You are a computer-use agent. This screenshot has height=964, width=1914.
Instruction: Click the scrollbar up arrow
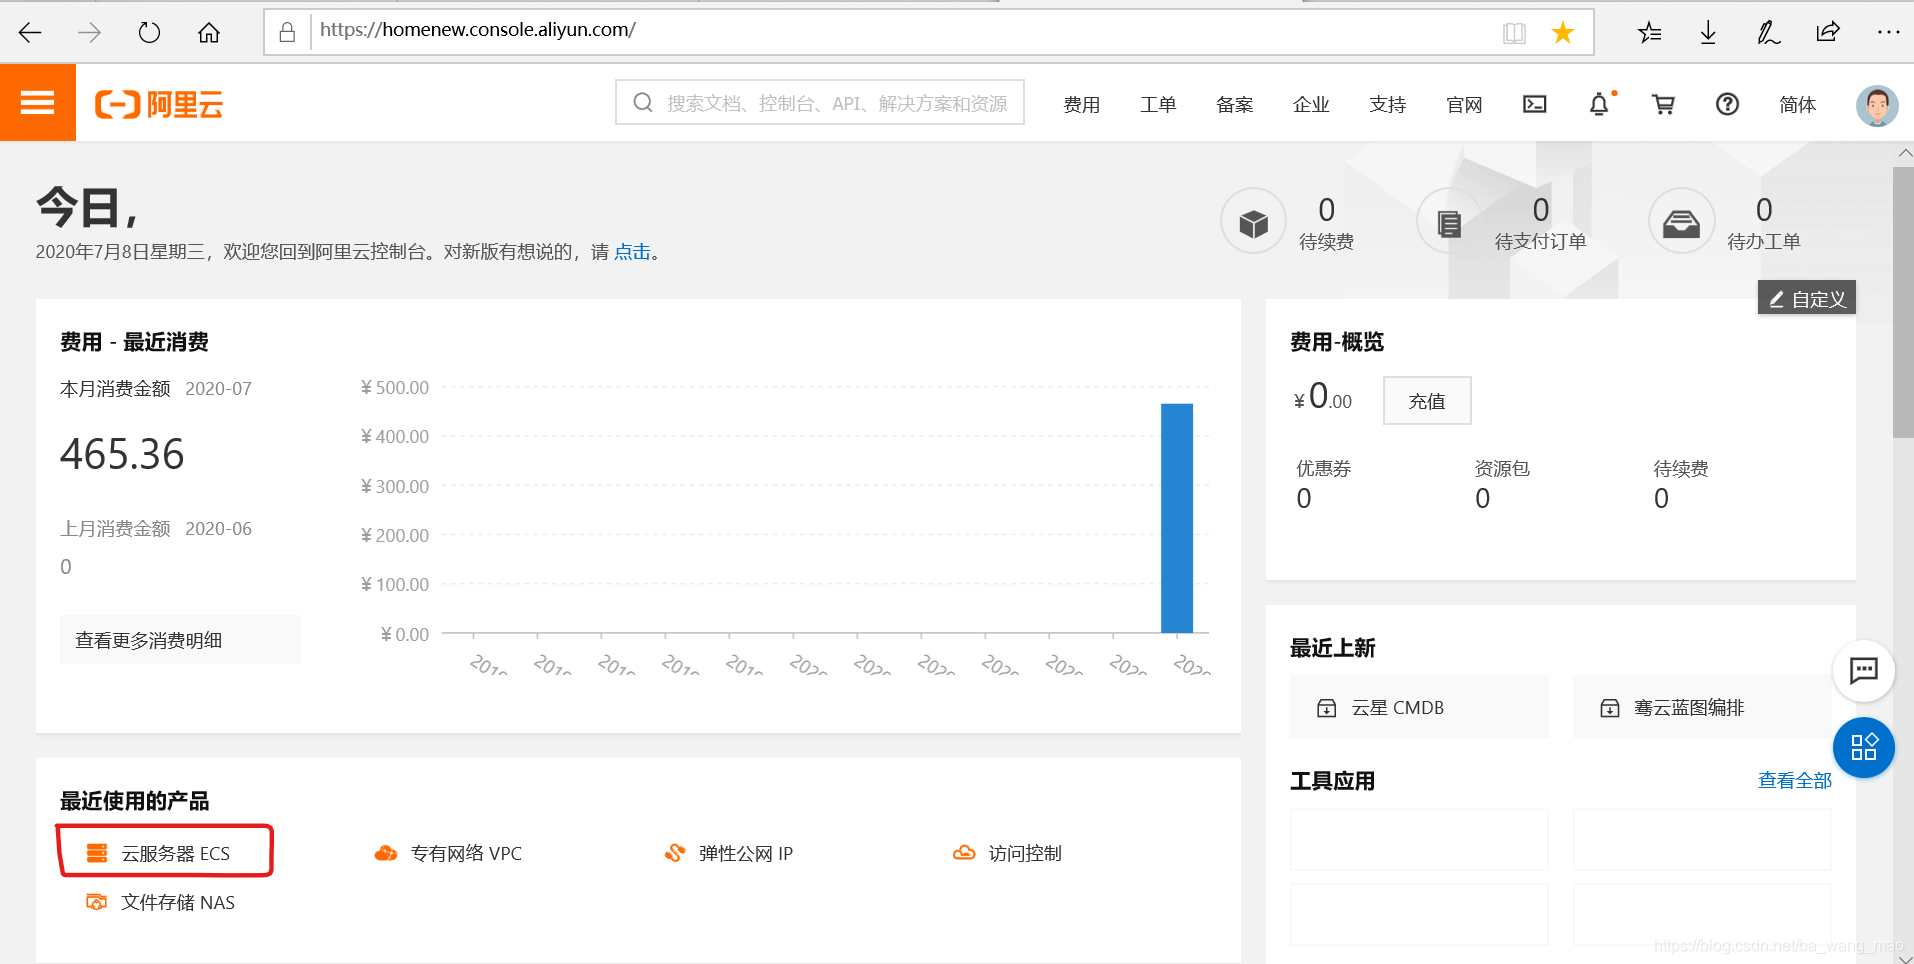1904,153
